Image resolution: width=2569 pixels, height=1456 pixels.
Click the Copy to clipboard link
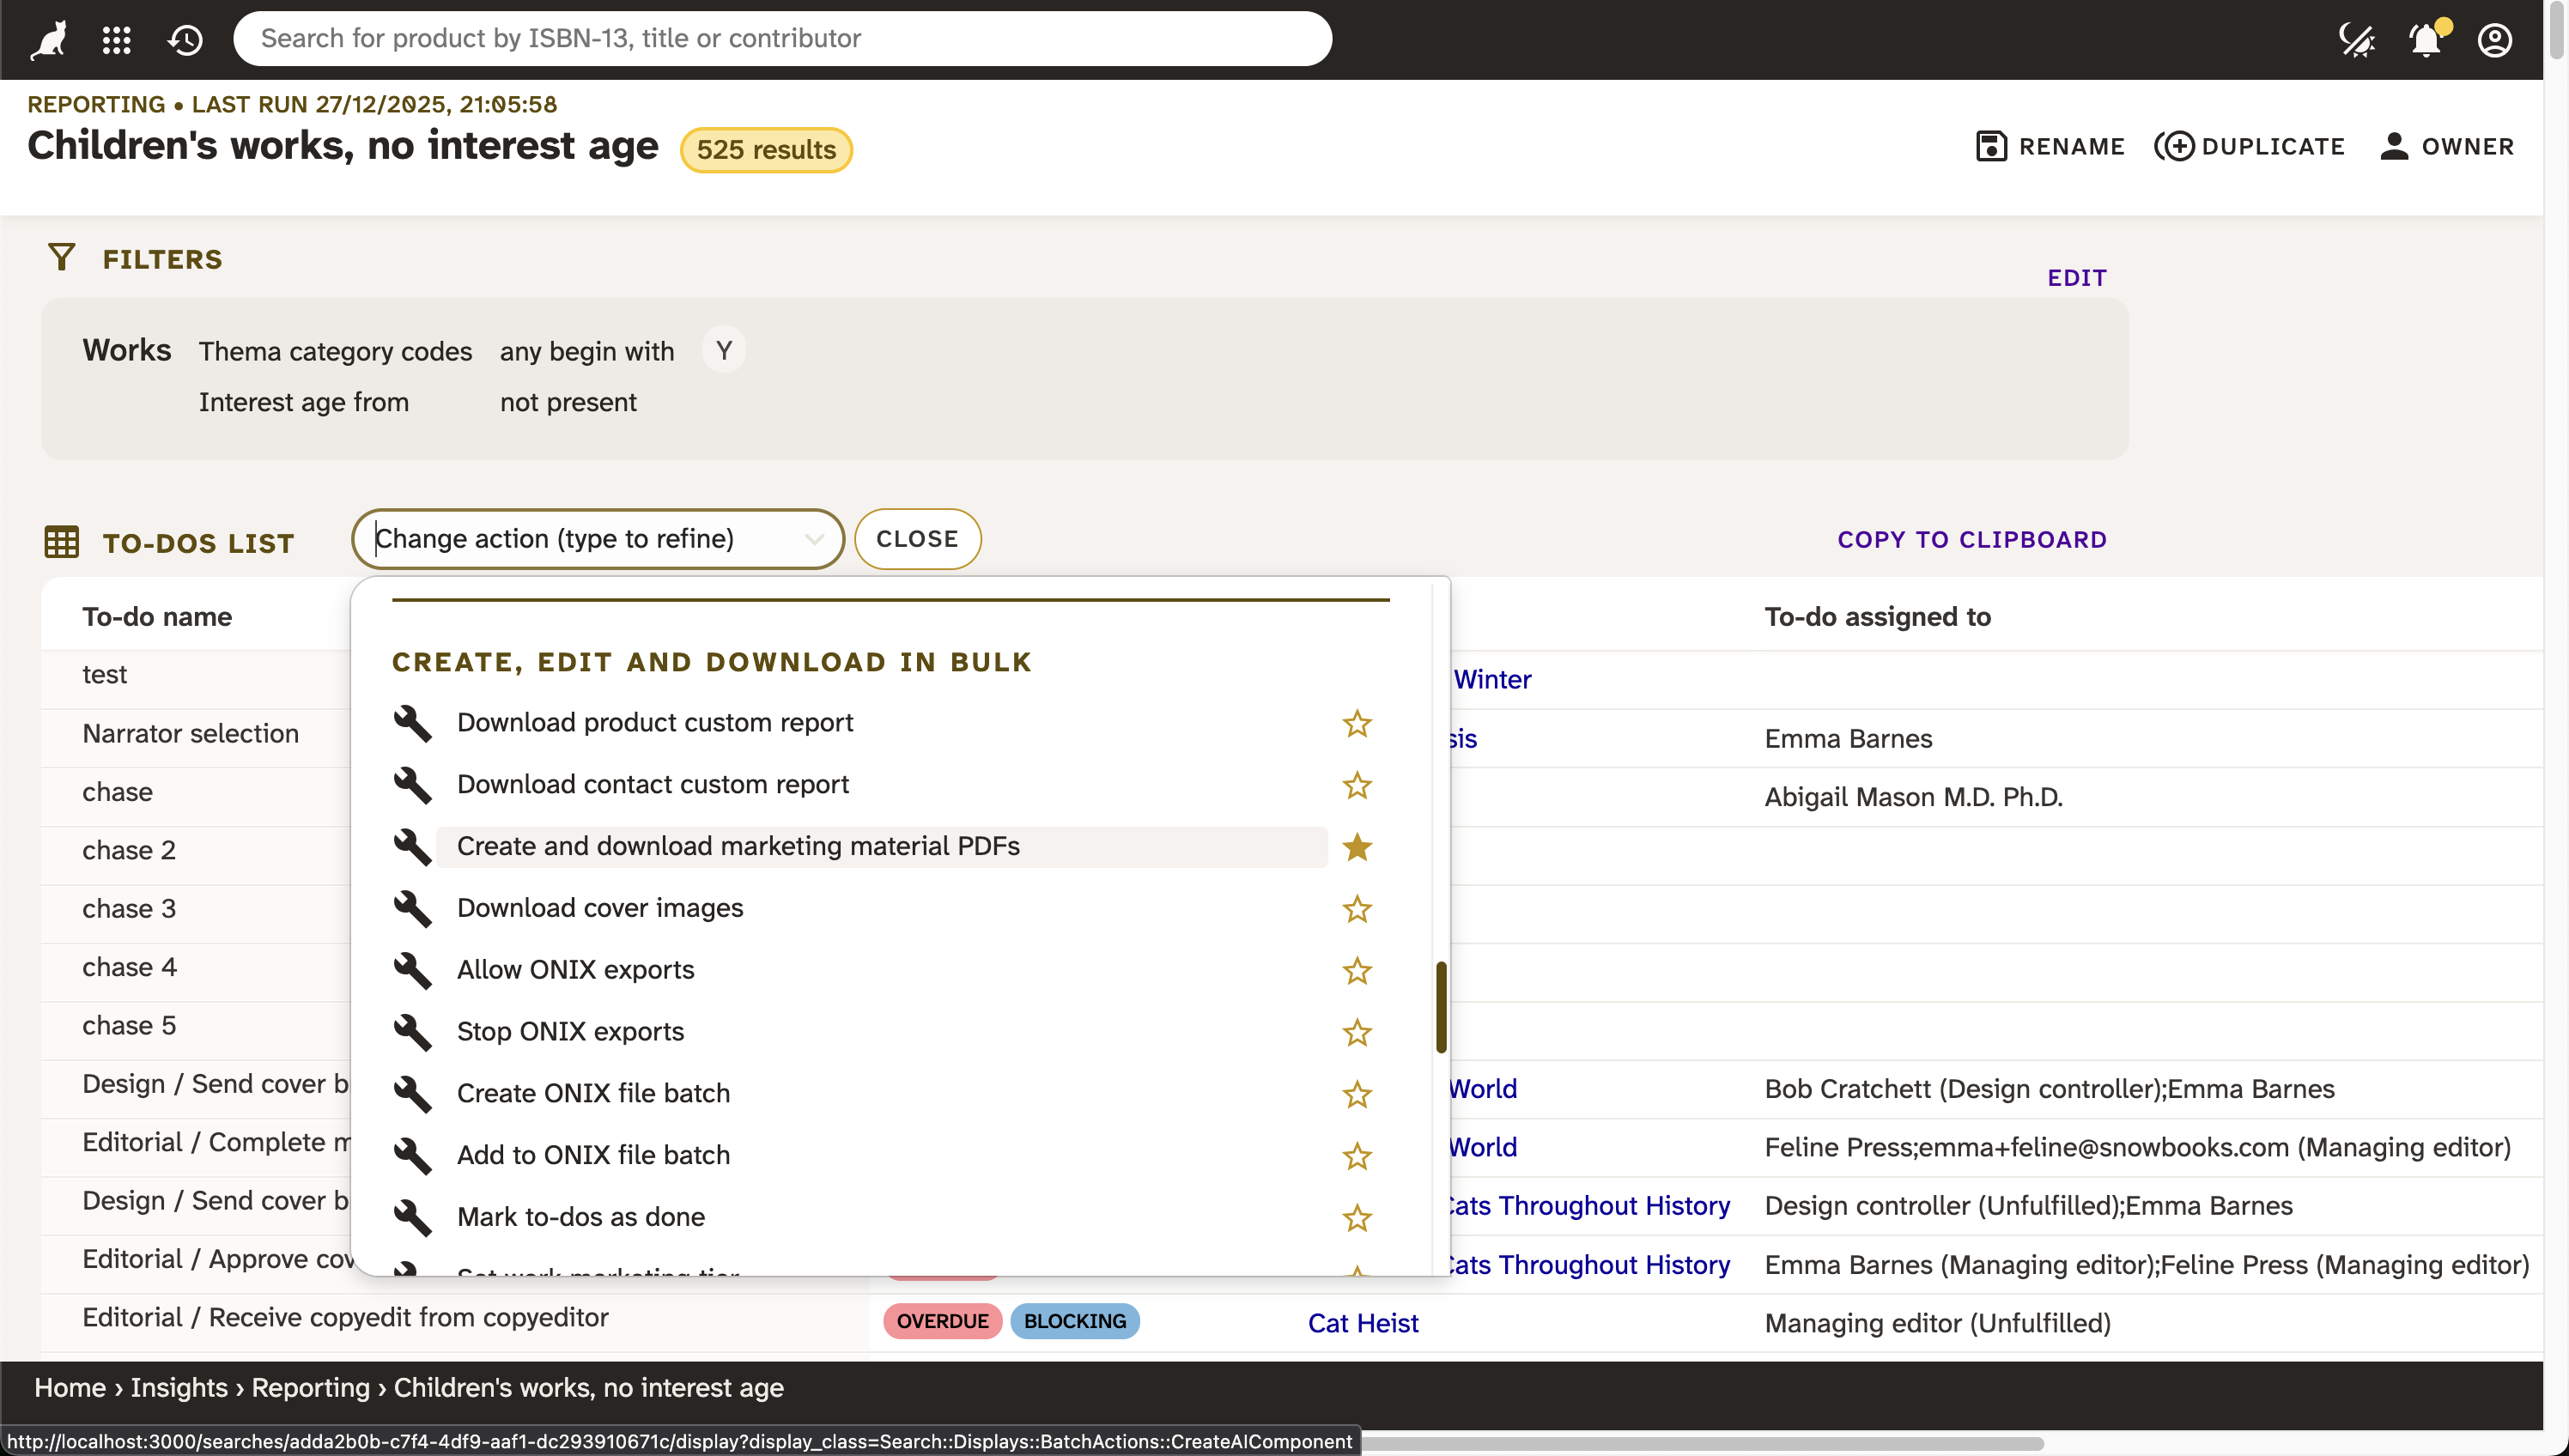tap(1971, 539)
